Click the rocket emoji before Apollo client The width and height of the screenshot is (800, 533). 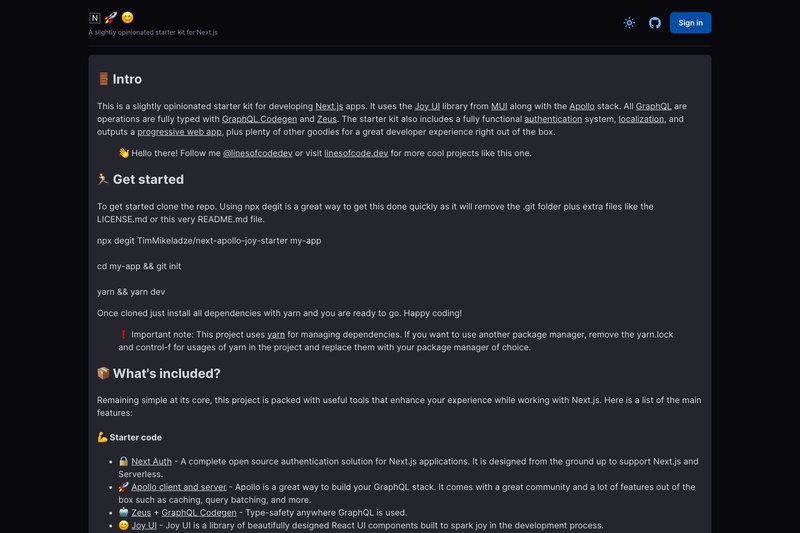tap(123, 487)
